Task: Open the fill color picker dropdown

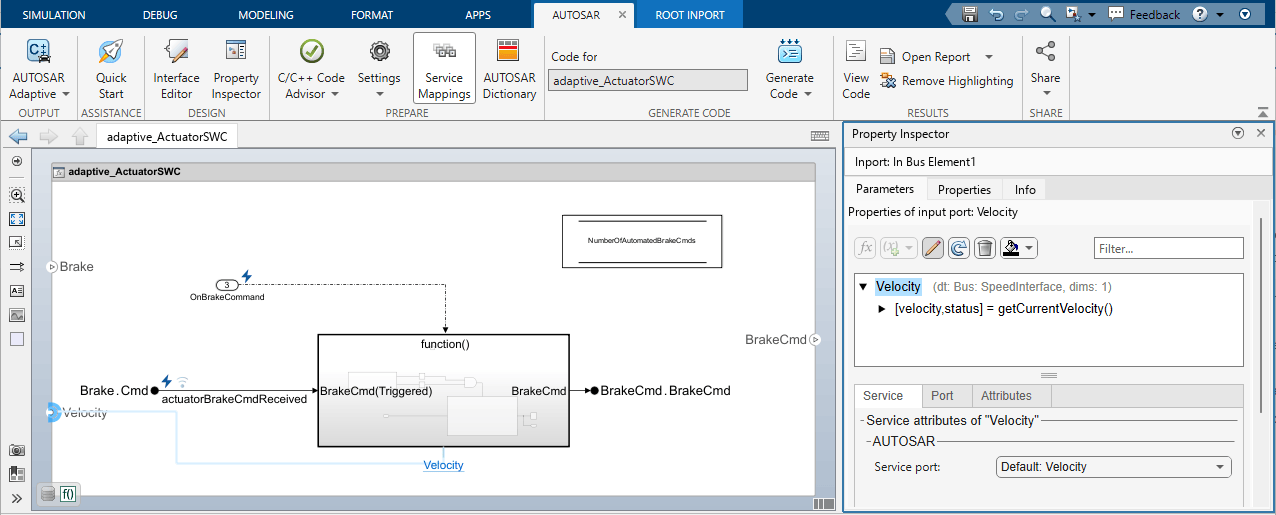Action: pyautogui.click(x=1030, y=248)
